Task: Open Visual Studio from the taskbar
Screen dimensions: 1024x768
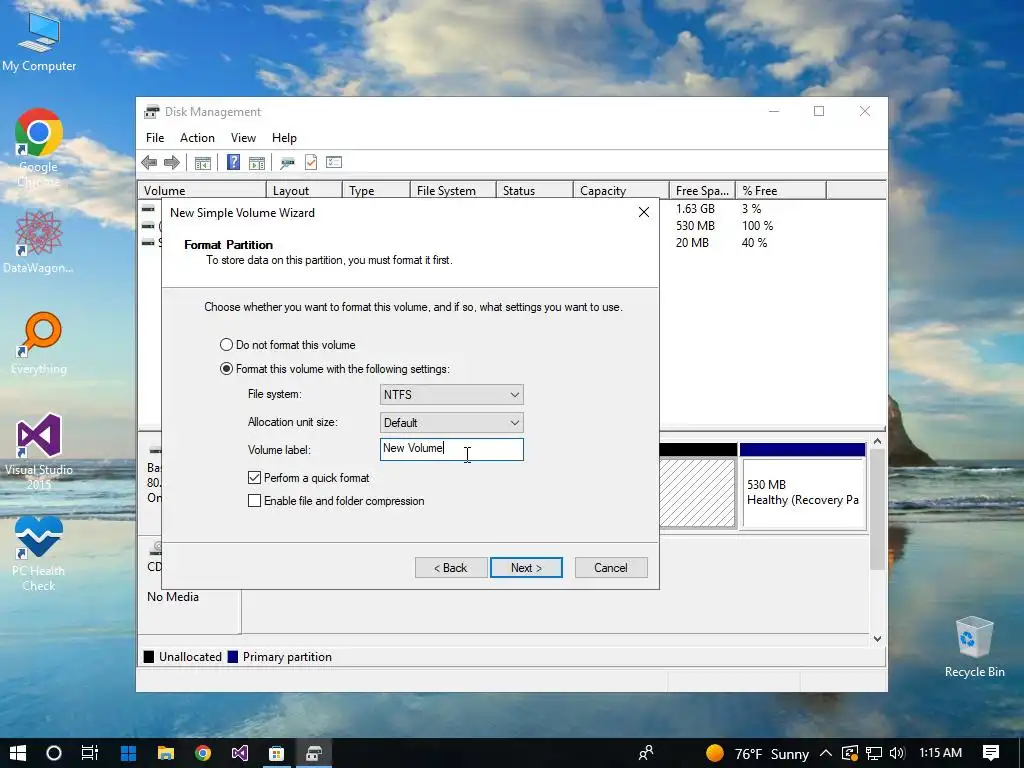Action: coord(240,753)
